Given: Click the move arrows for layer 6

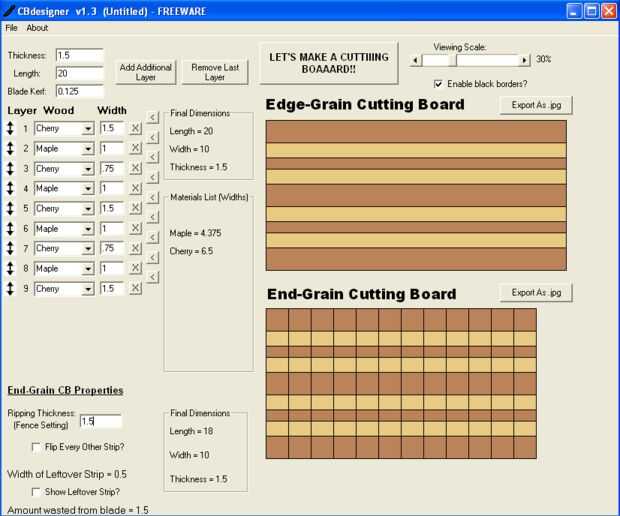Looking at the screenshot, I should (10, 229).
